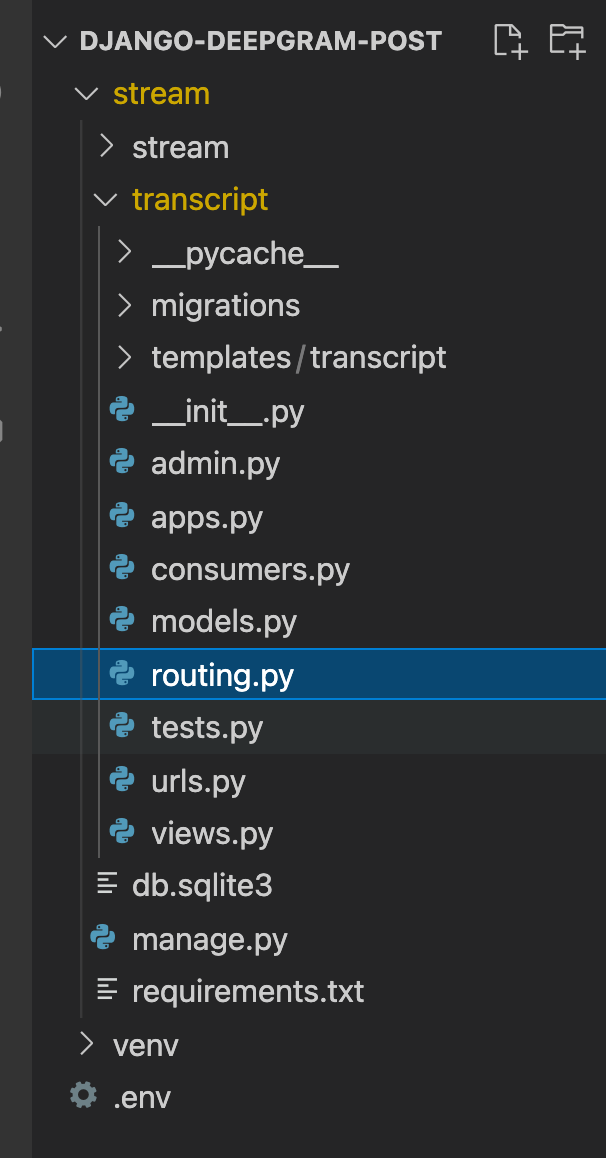Click the New File icon

tap(510, 40)
